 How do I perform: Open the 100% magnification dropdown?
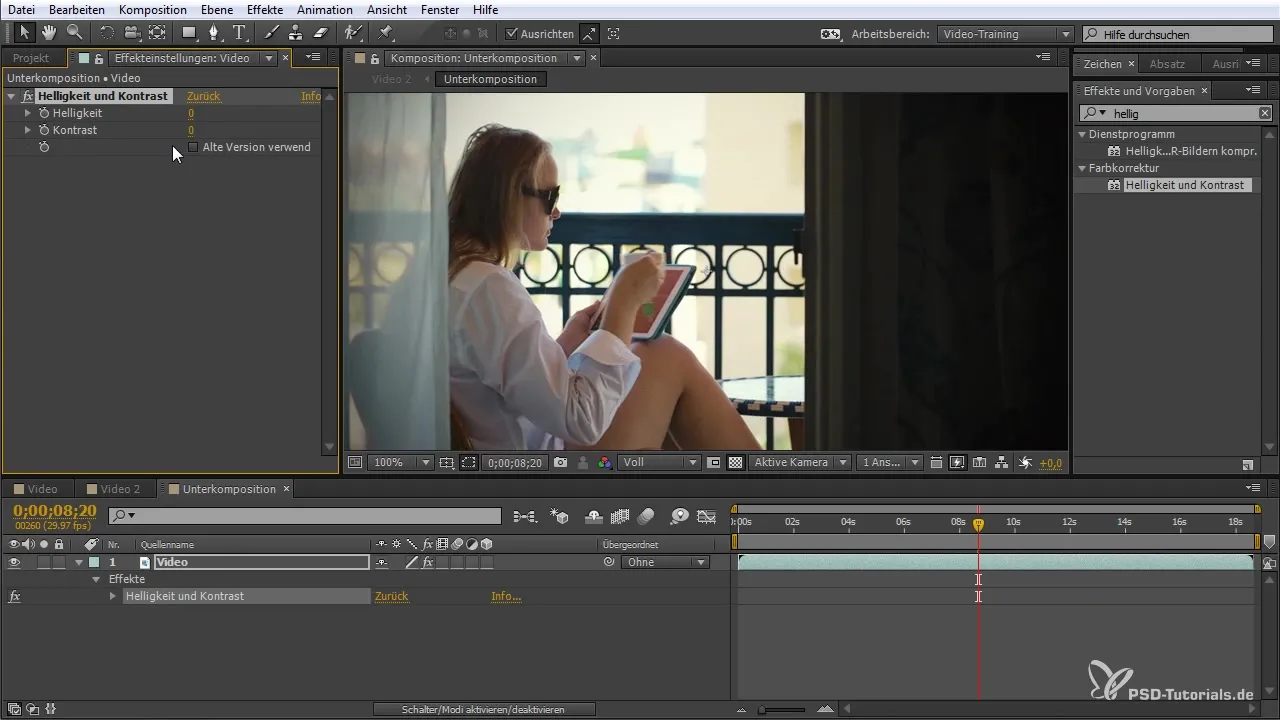399,463
